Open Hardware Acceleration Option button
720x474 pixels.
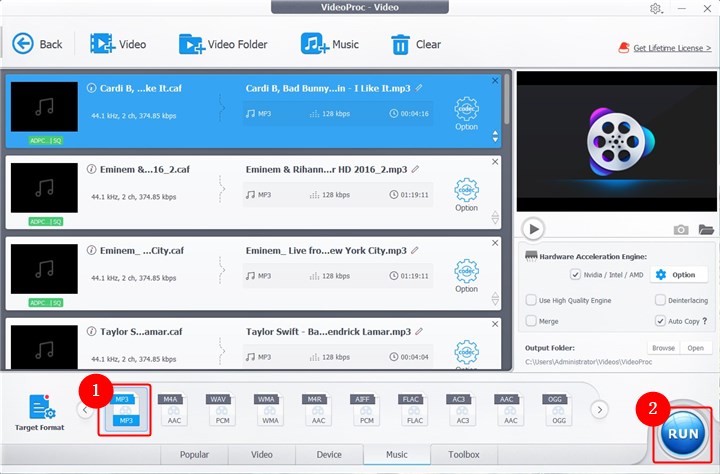click(678, 275)
